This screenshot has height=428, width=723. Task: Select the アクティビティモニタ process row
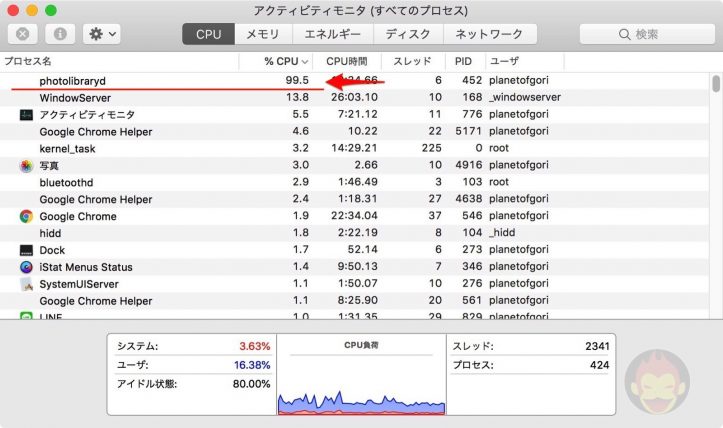pos(354,115)
